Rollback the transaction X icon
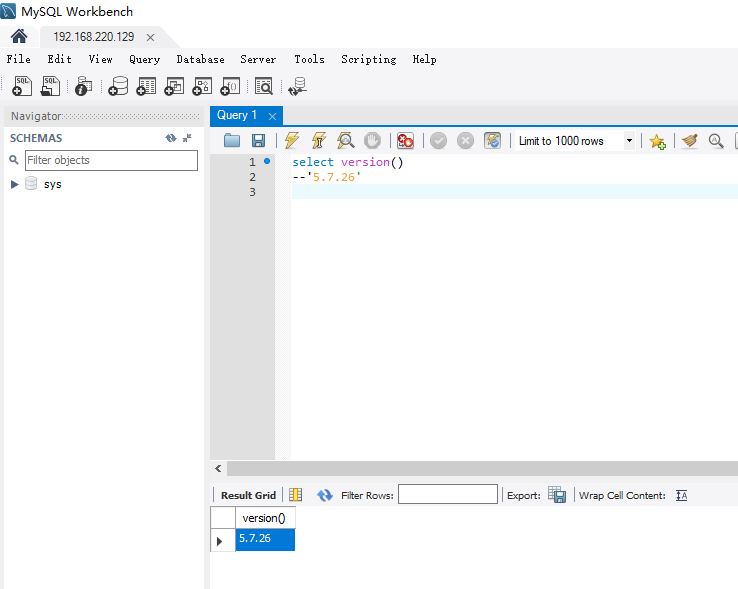This screenshot has width=738, height=589. [465, 140]
